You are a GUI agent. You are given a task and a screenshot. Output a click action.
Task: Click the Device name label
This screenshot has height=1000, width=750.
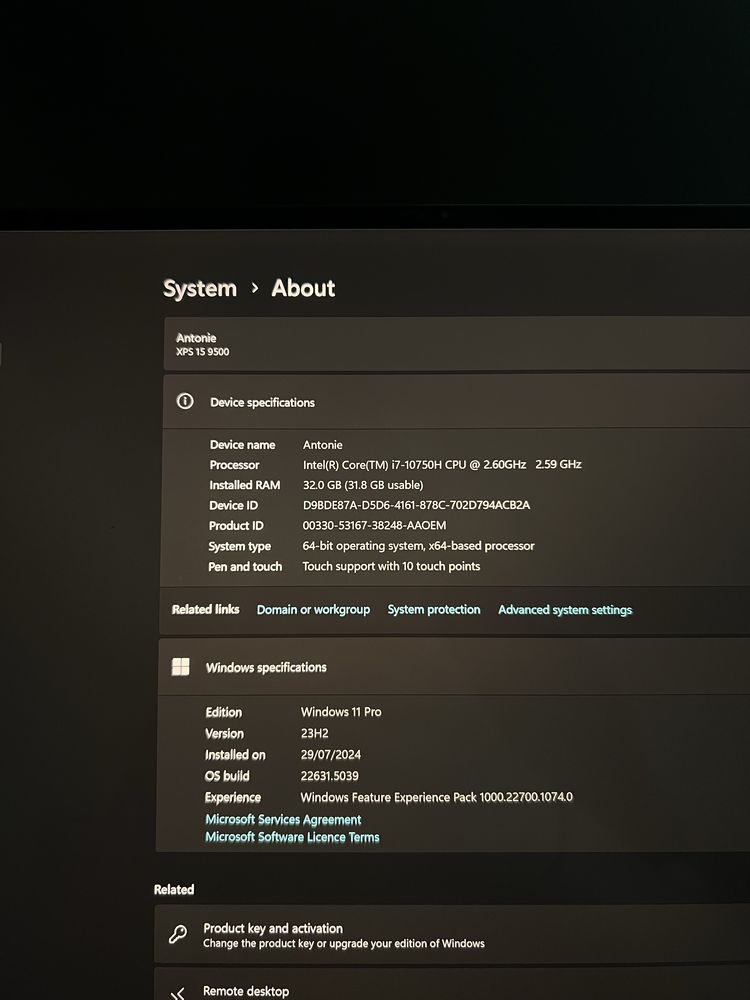(x=242, y=445)
